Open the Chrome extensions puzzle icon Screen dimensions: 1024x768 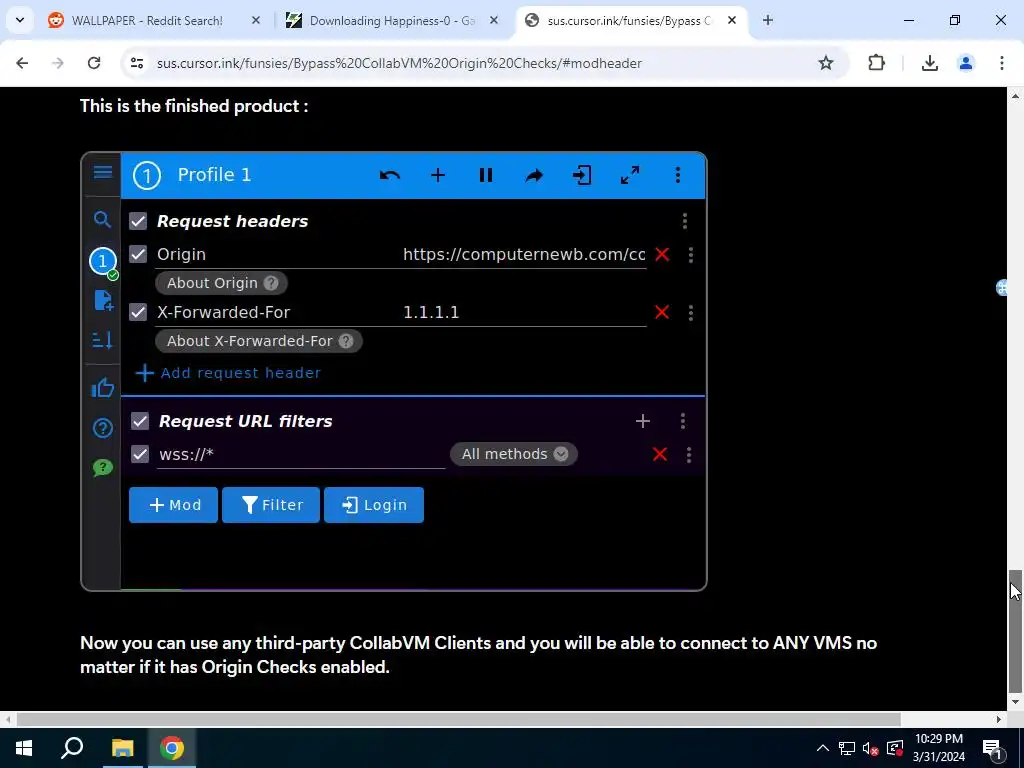pyautogui.click(x=876, y=63)
